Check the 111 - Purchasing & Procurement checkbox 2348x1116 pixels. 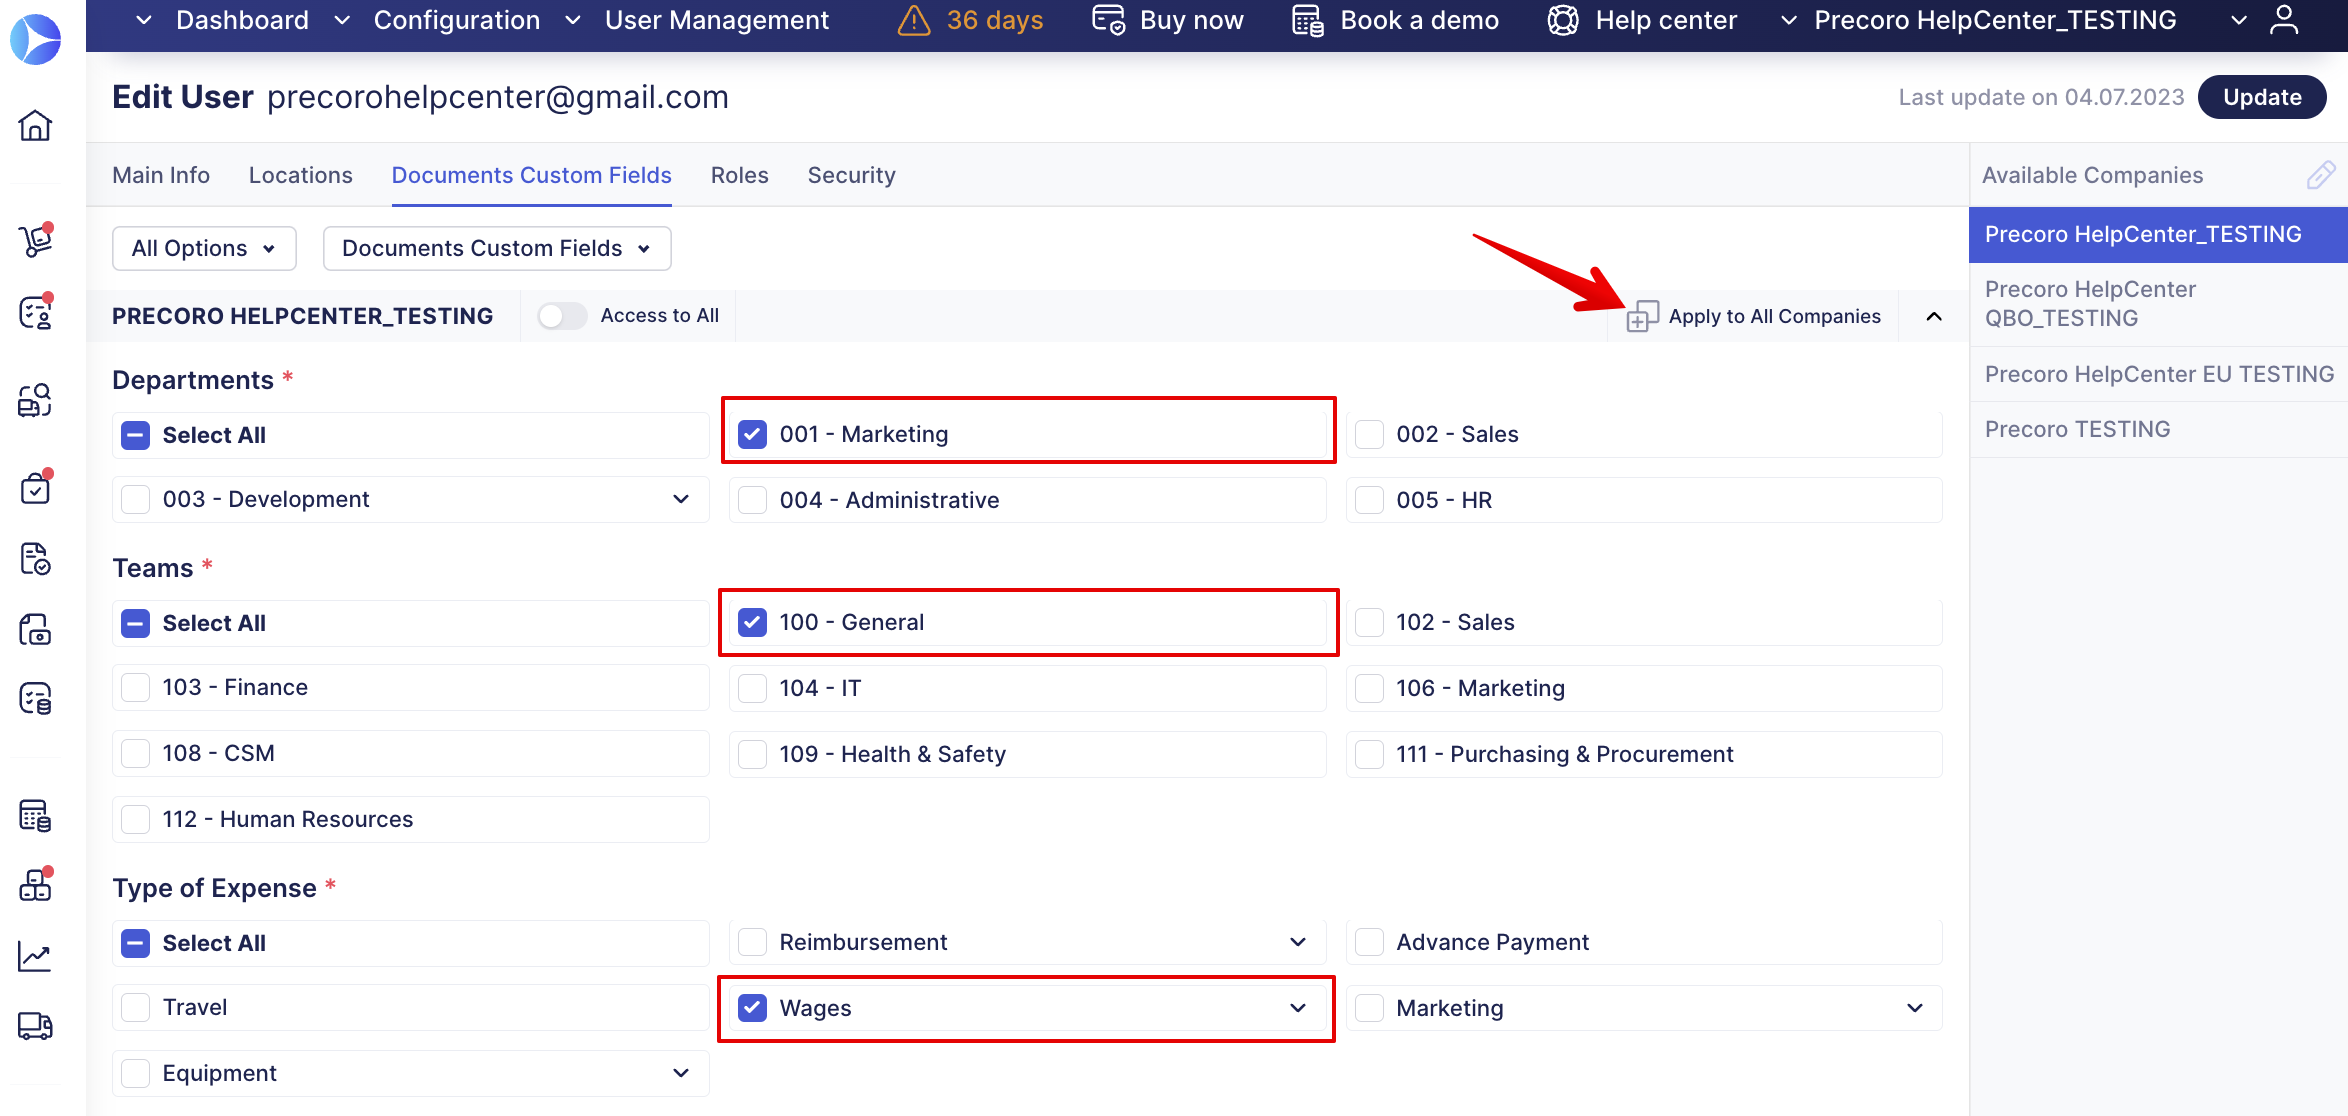[1369, 754]
